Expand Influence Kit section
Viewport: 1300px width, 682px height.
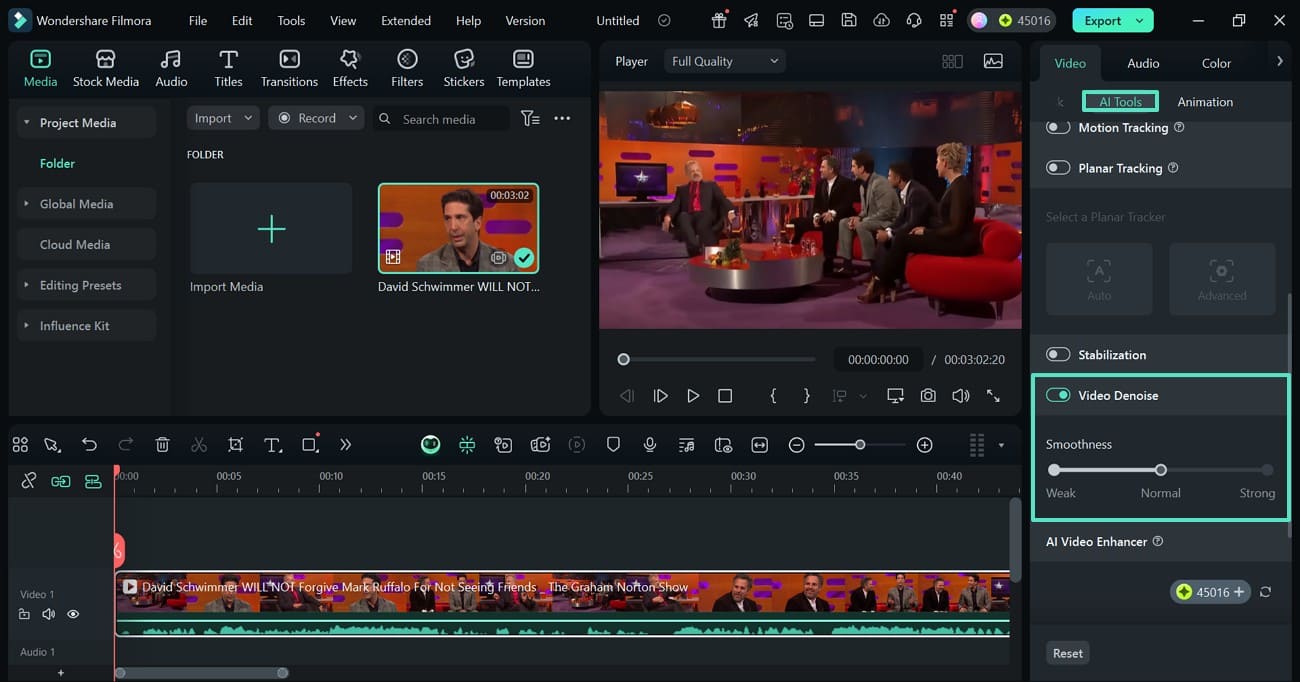coord(27,326)
